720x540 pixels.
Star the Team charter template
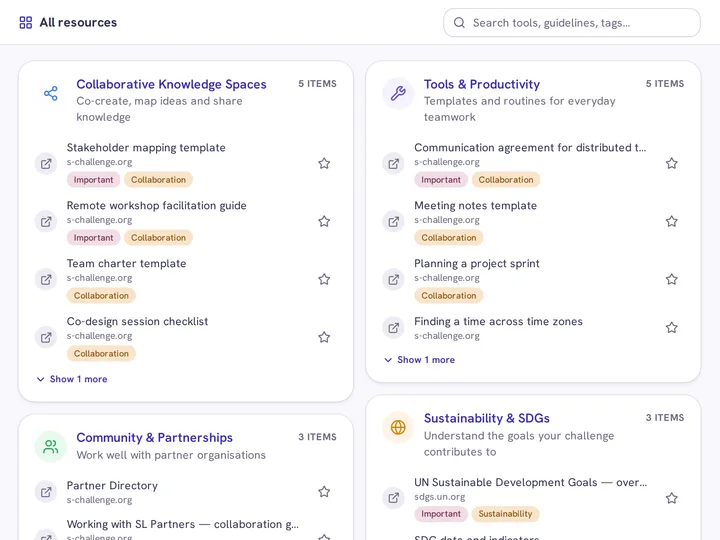[324, 279]
